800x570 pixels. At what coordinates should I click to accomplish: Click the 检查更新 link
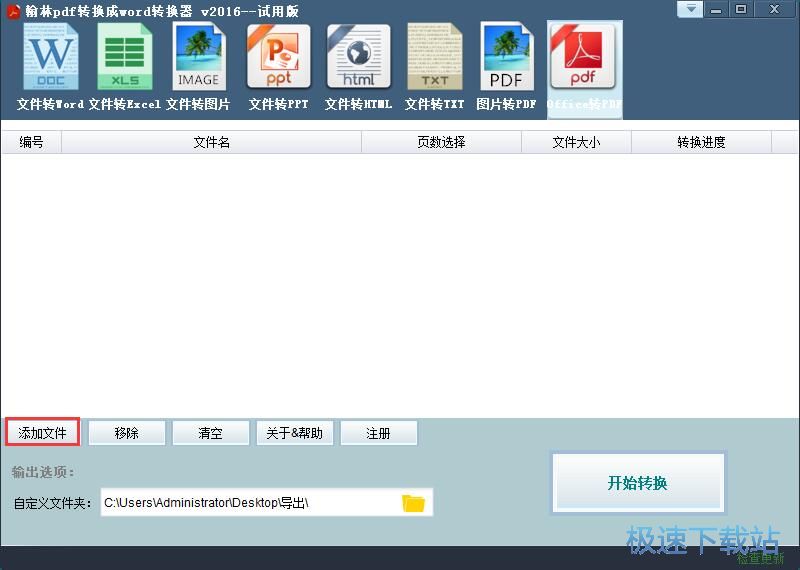coord(760,559)
